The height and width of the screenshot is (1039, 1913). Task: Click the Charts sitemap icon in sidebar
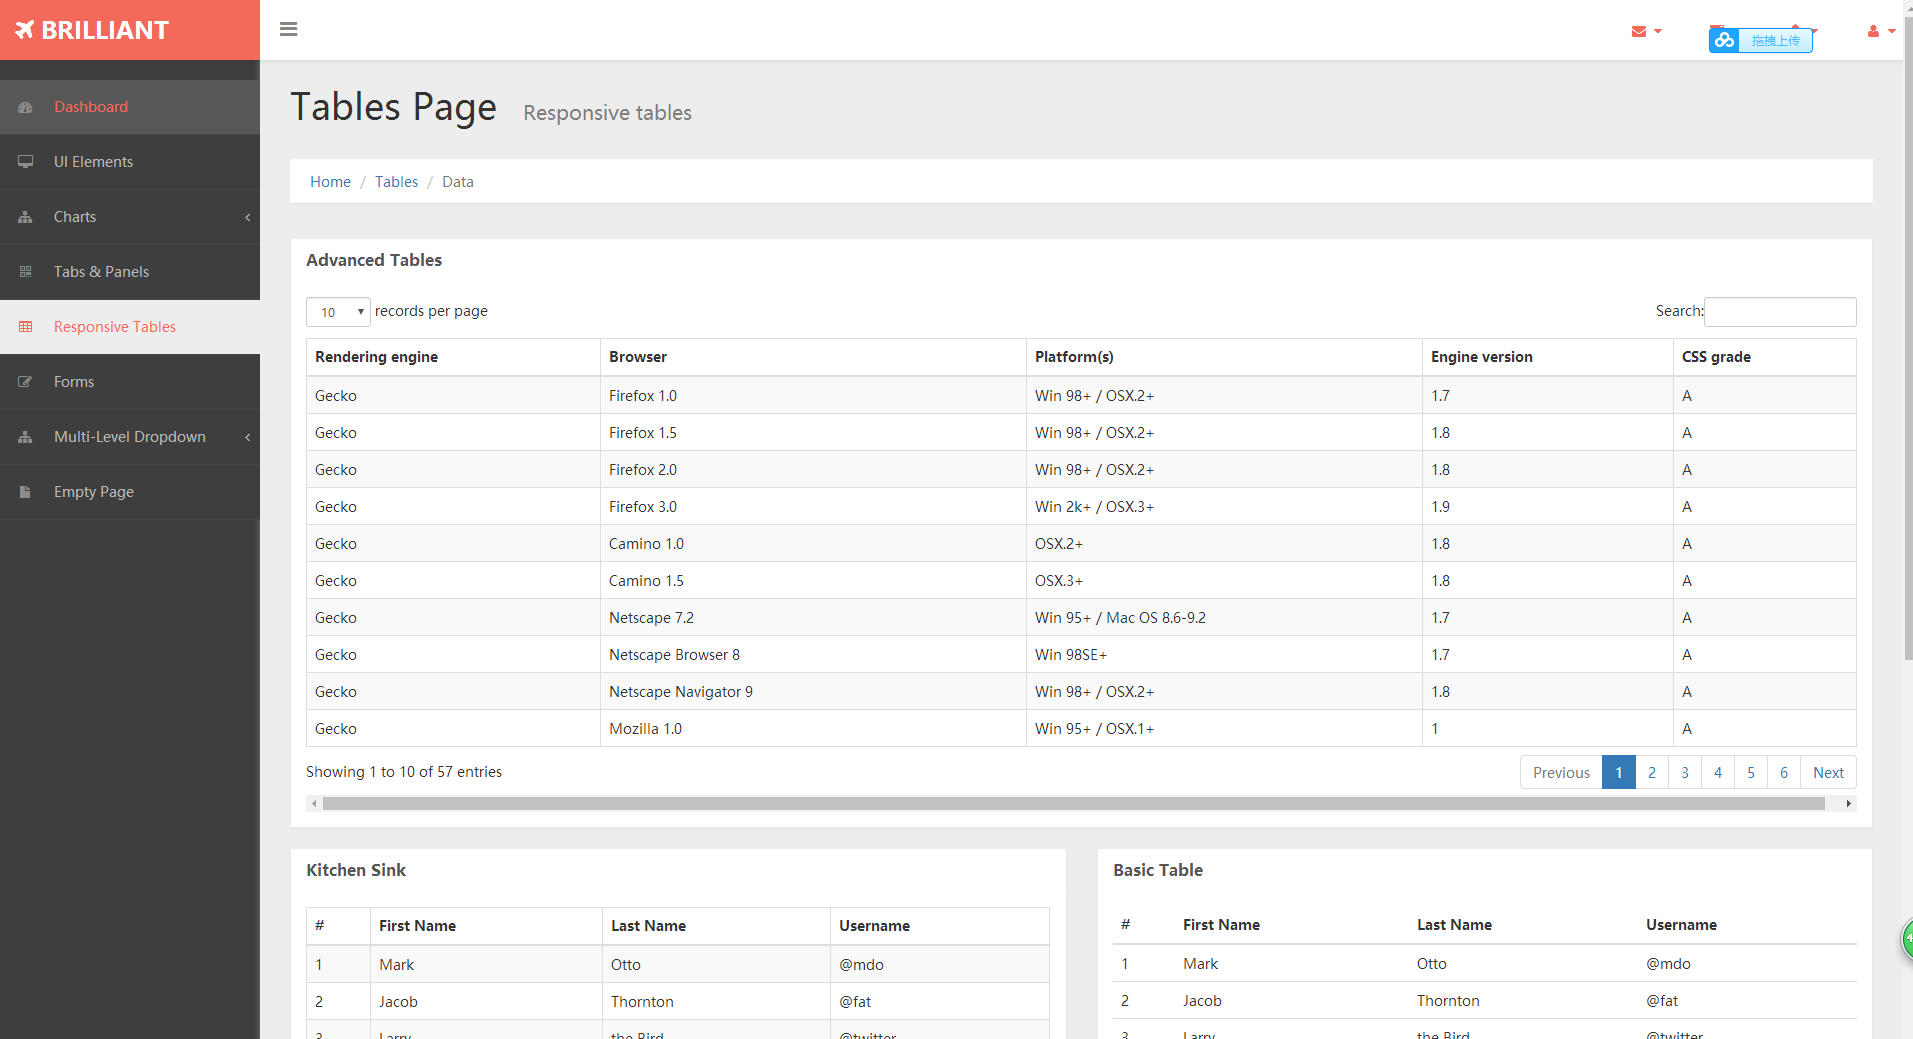click(x=26, y=217)
